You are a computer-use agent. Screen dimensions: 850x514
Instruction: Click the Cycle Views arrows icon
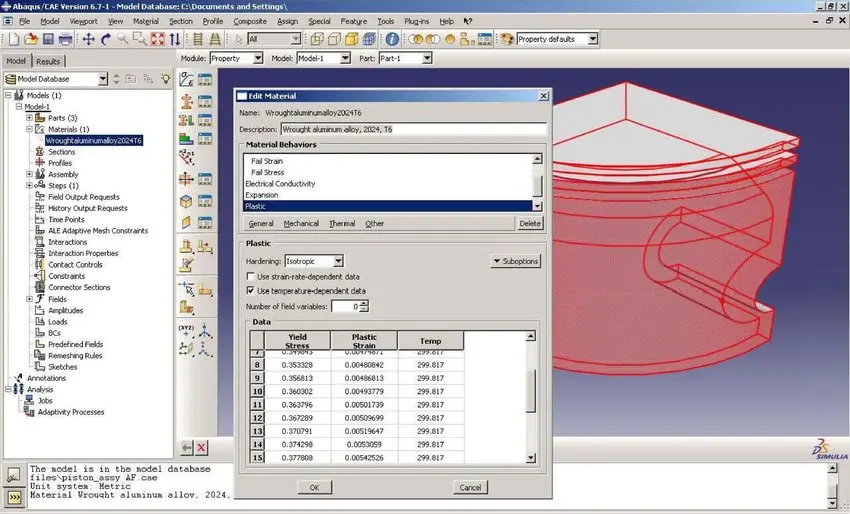coord(175,39)
